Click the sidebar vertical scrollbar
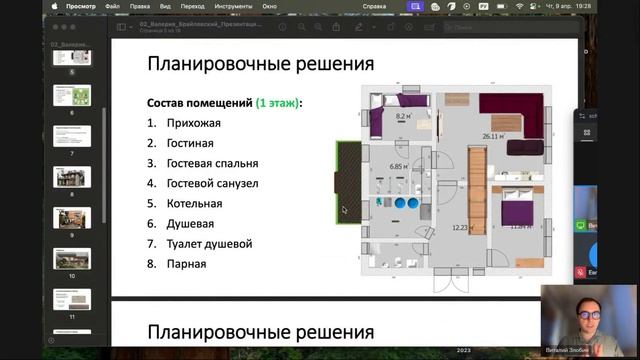Image resolution: width=640 pixels, height=360 pixels. (x=104, y=165)
